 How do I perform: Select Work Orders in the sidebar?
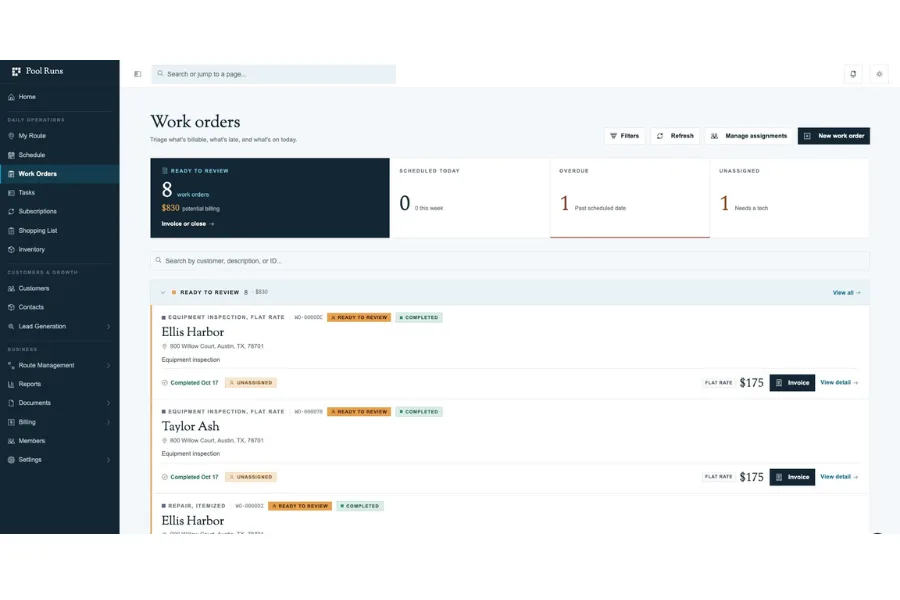(60, 174)
